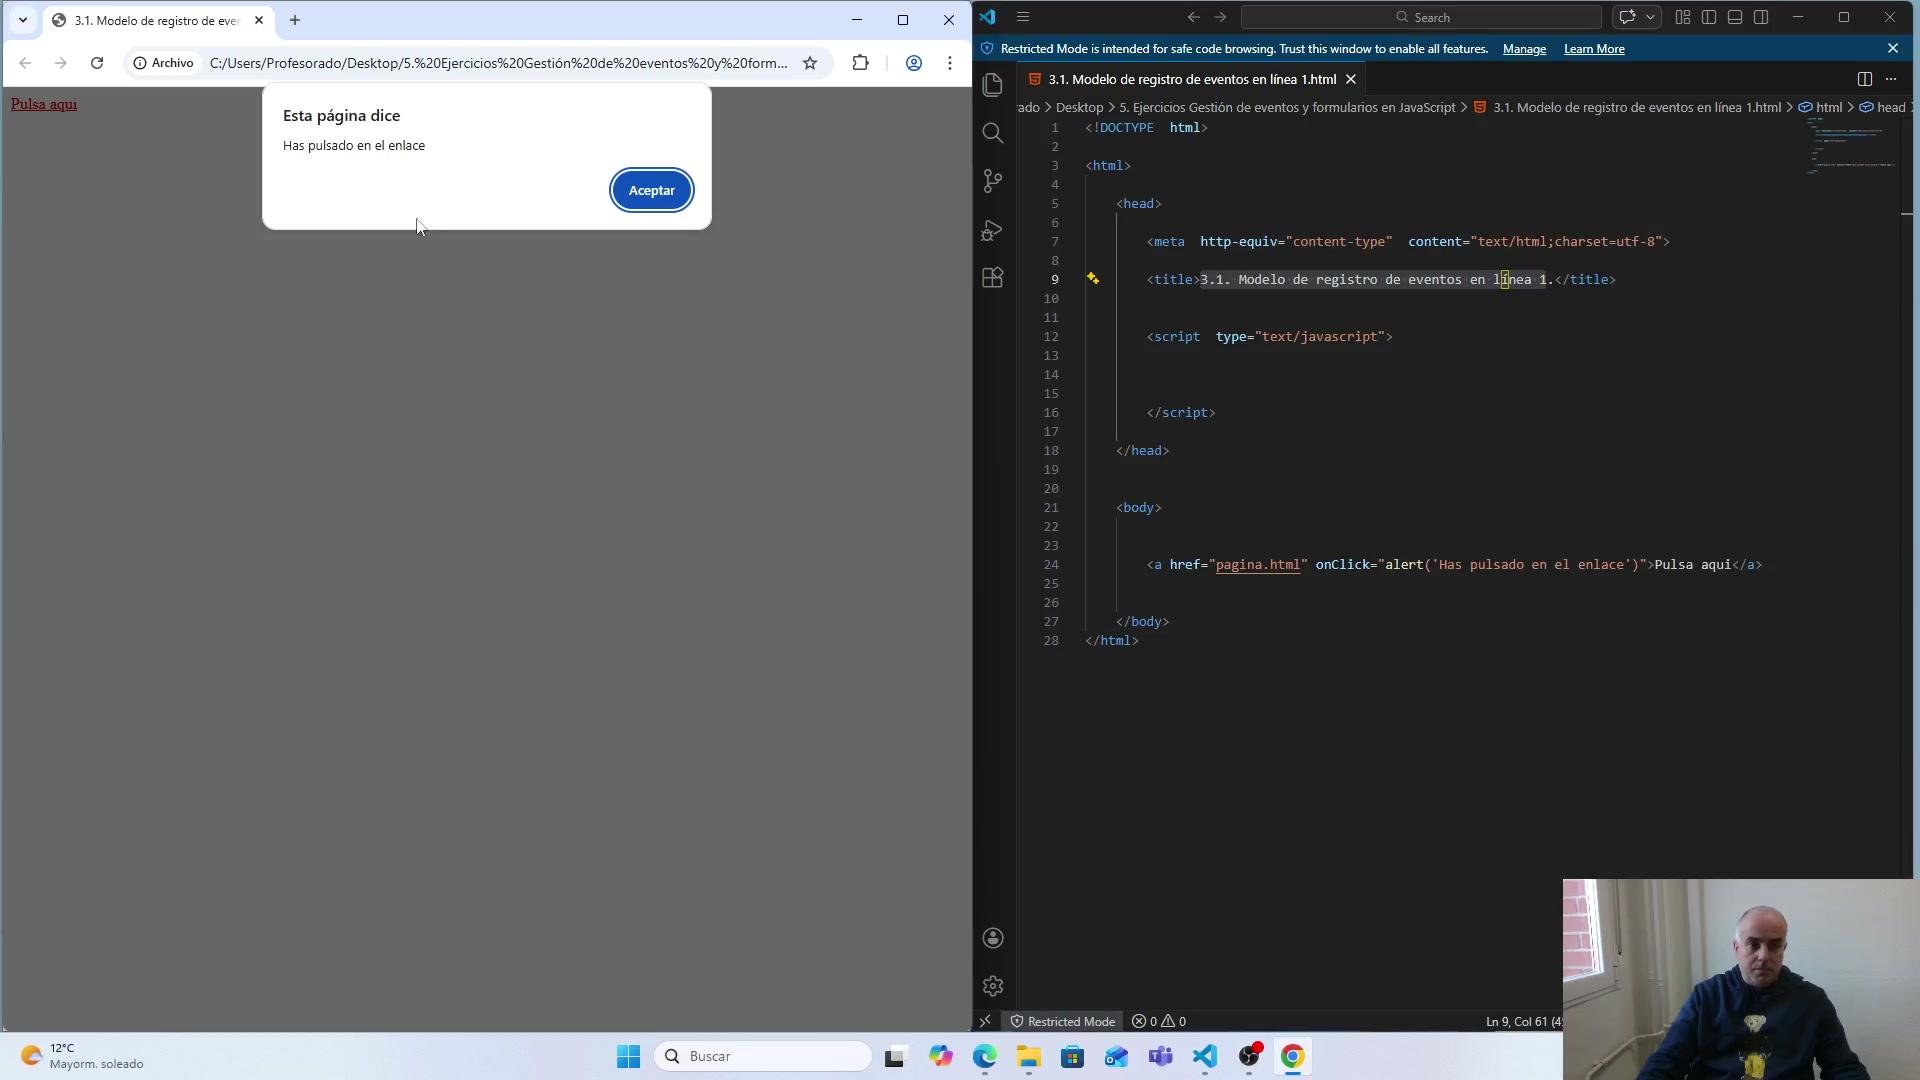1920x1080 pixels.
Task: Open the Explorer view in VS Code
Action: (993, 85)
